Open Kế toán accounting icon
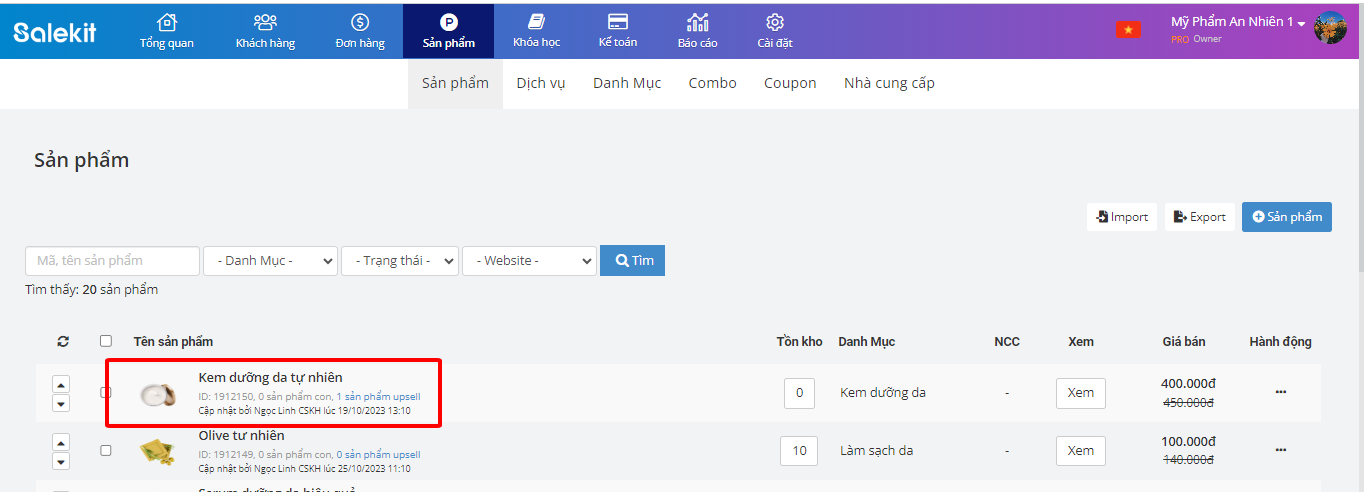 [x=618, y=22]
